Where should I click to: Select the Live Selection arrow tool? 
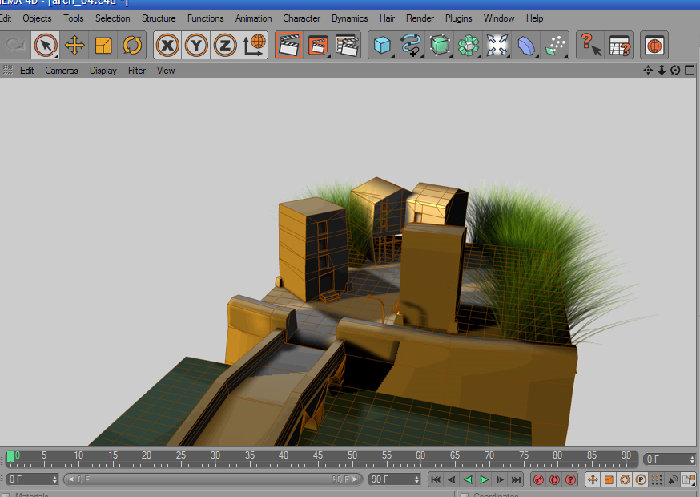pos(46,45)
